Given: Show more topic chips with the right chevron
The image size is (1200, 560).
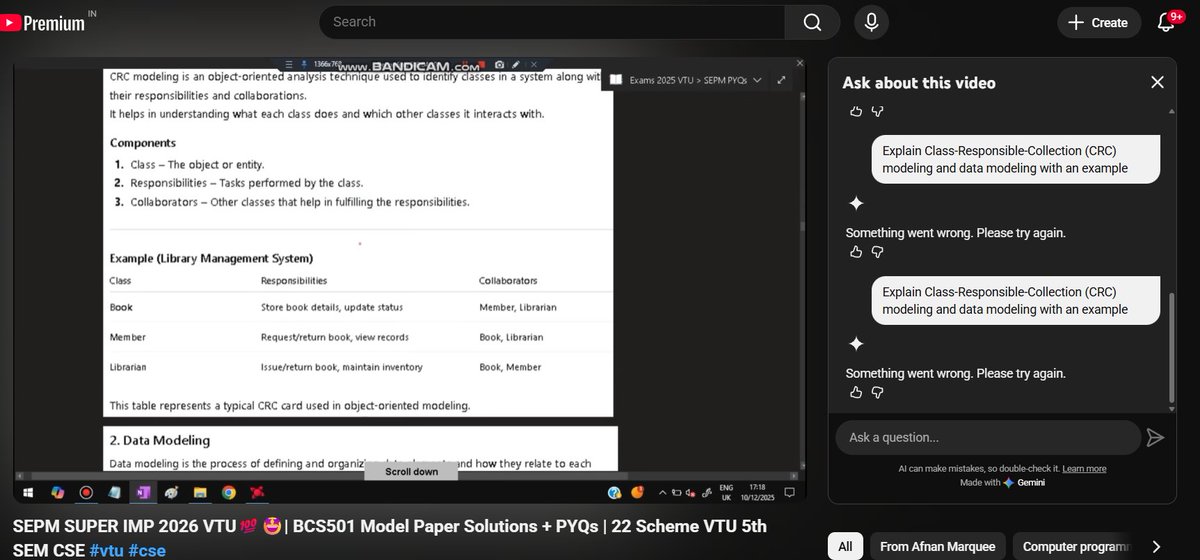Looking at the screenshot, I should coord(1156,546).
